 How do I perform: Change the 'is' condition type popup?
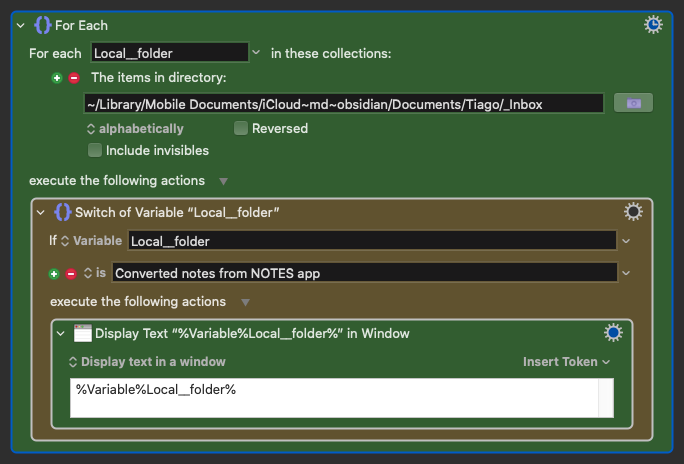[x=95, y=273]
